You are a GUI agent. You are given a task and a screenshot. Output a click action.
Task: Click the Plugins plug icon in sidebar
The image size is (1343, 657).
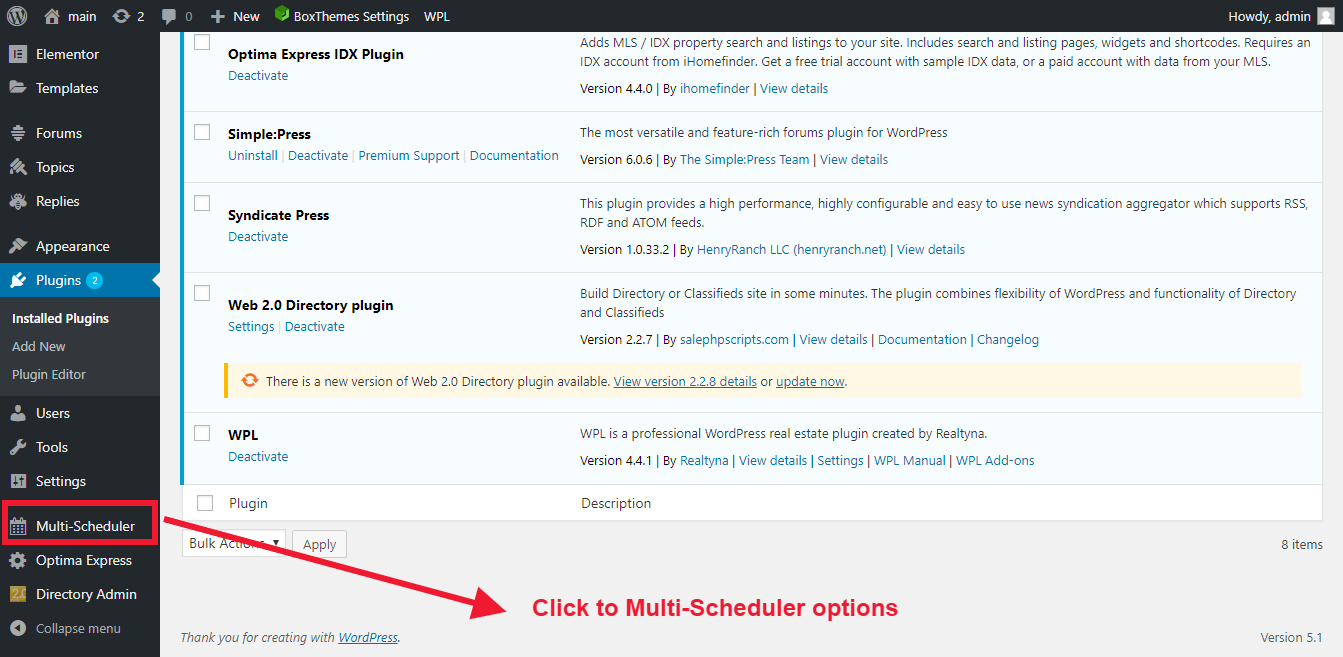click(18, 280)
